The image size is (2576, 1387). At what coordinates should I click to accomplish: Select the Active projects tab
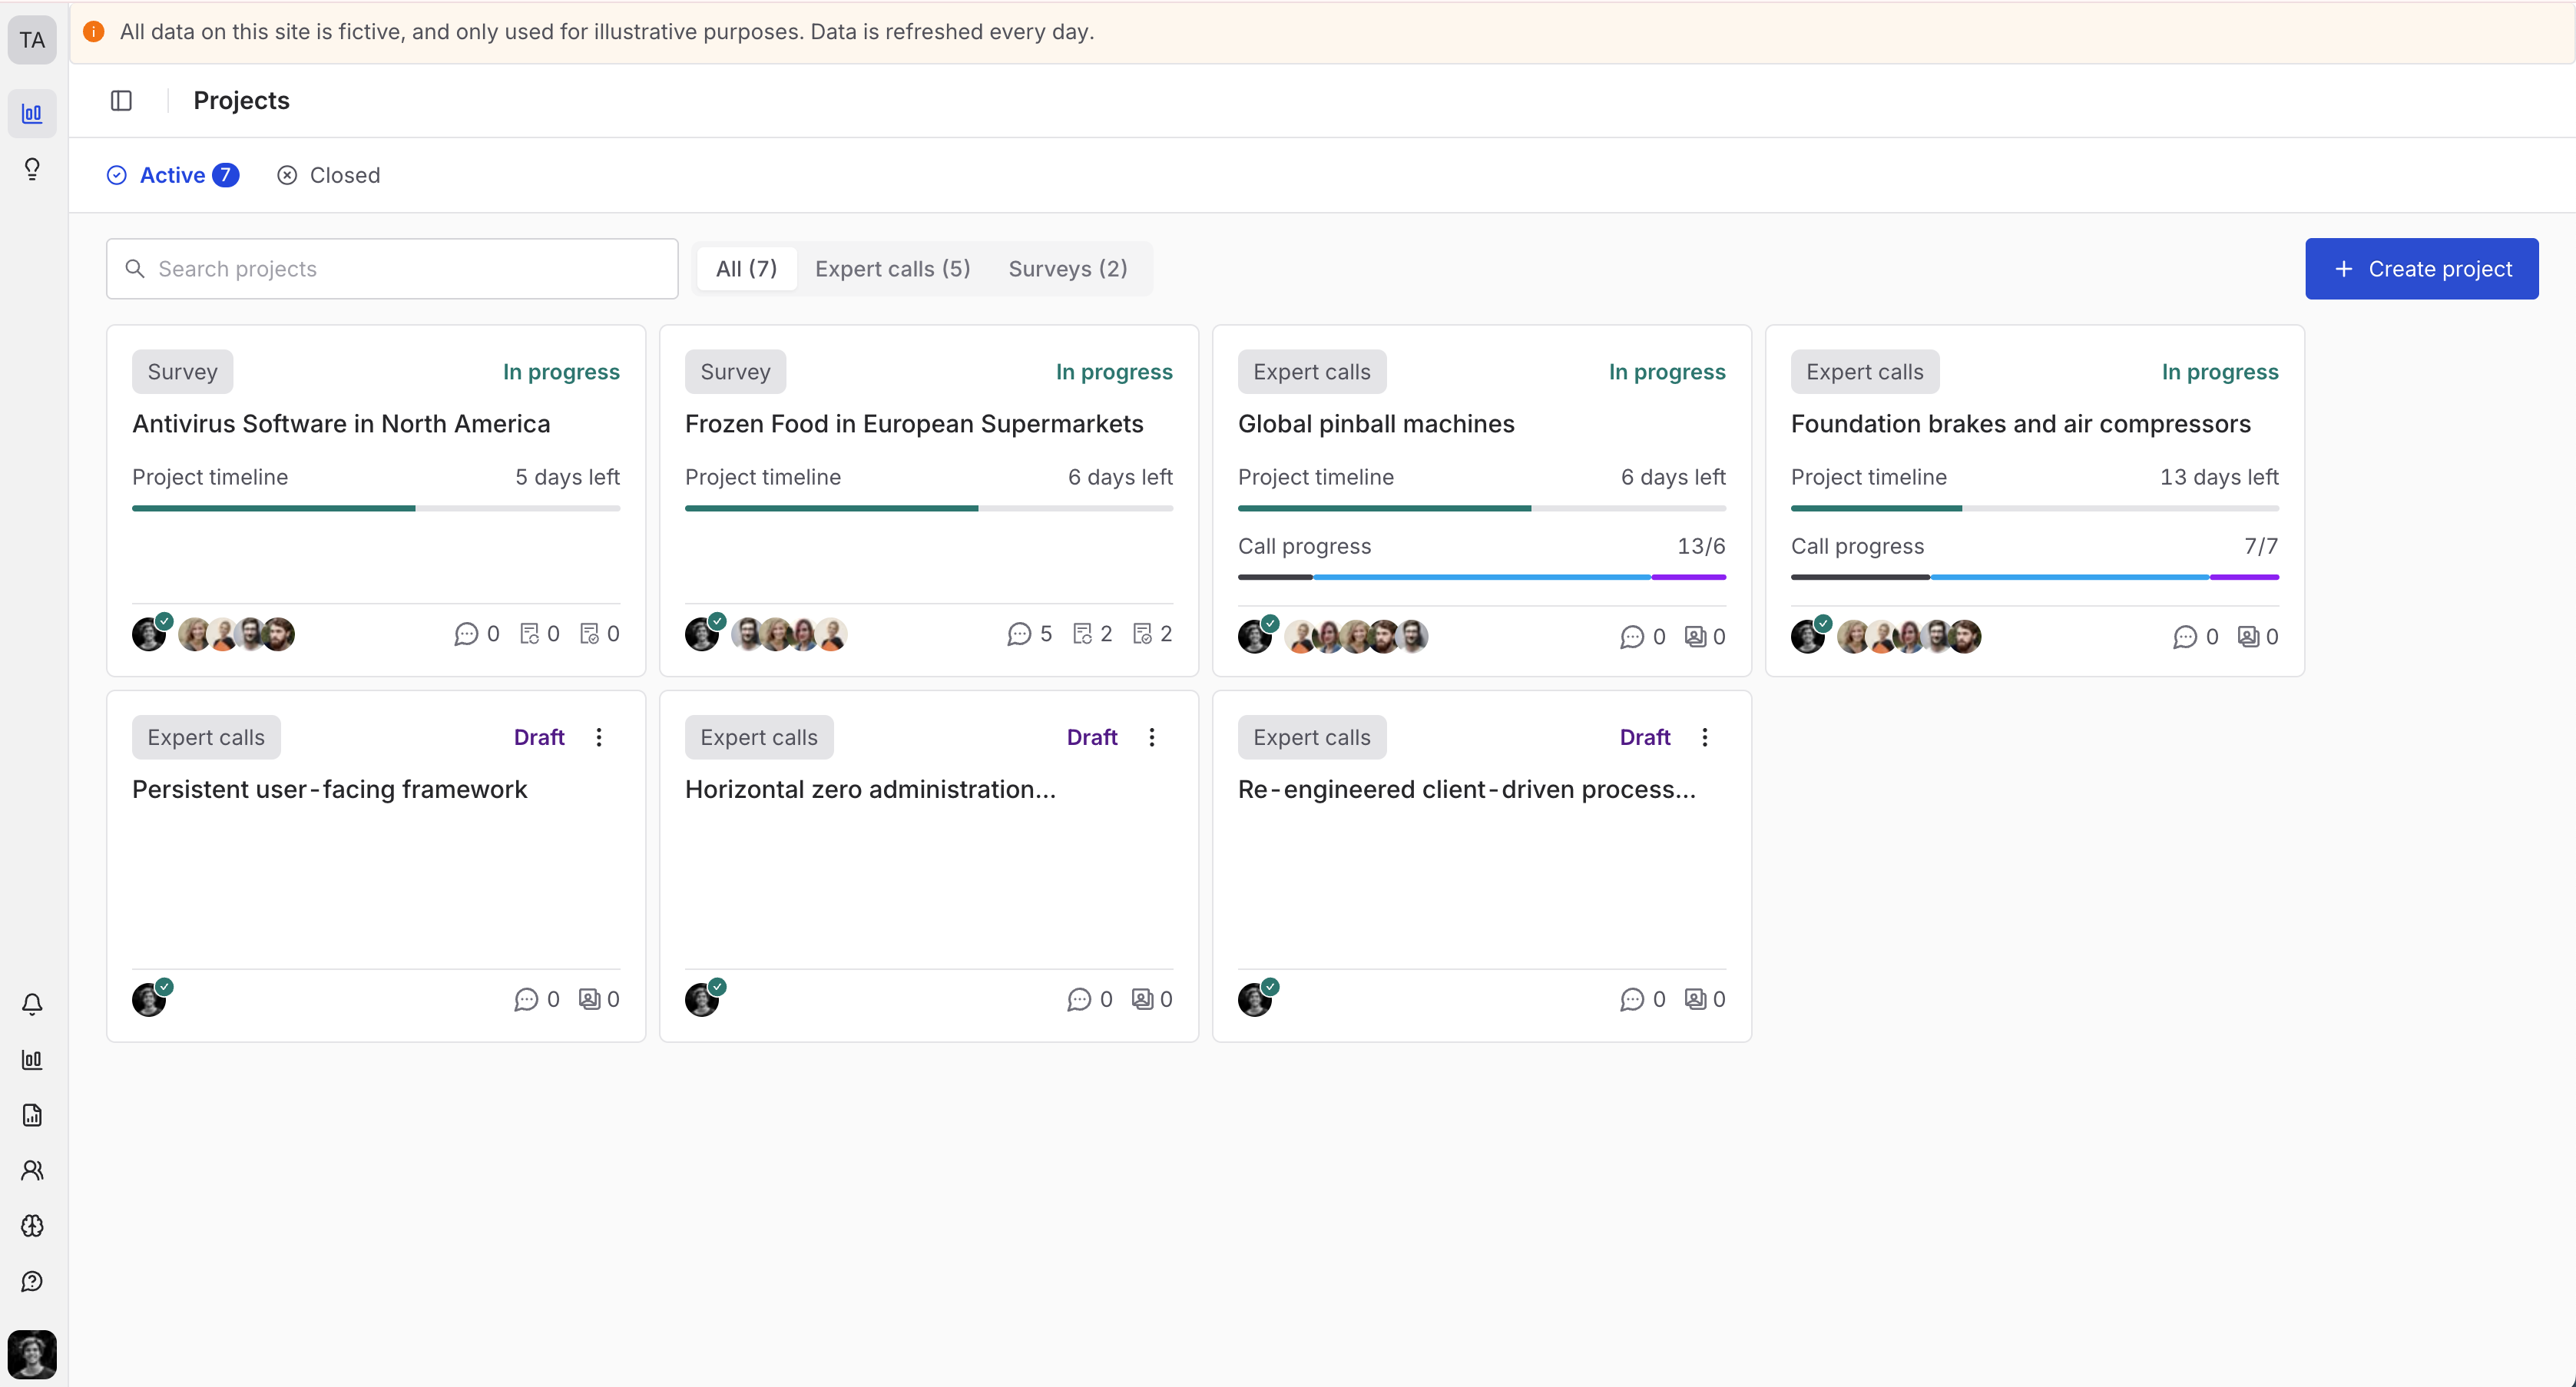point(172,175)
